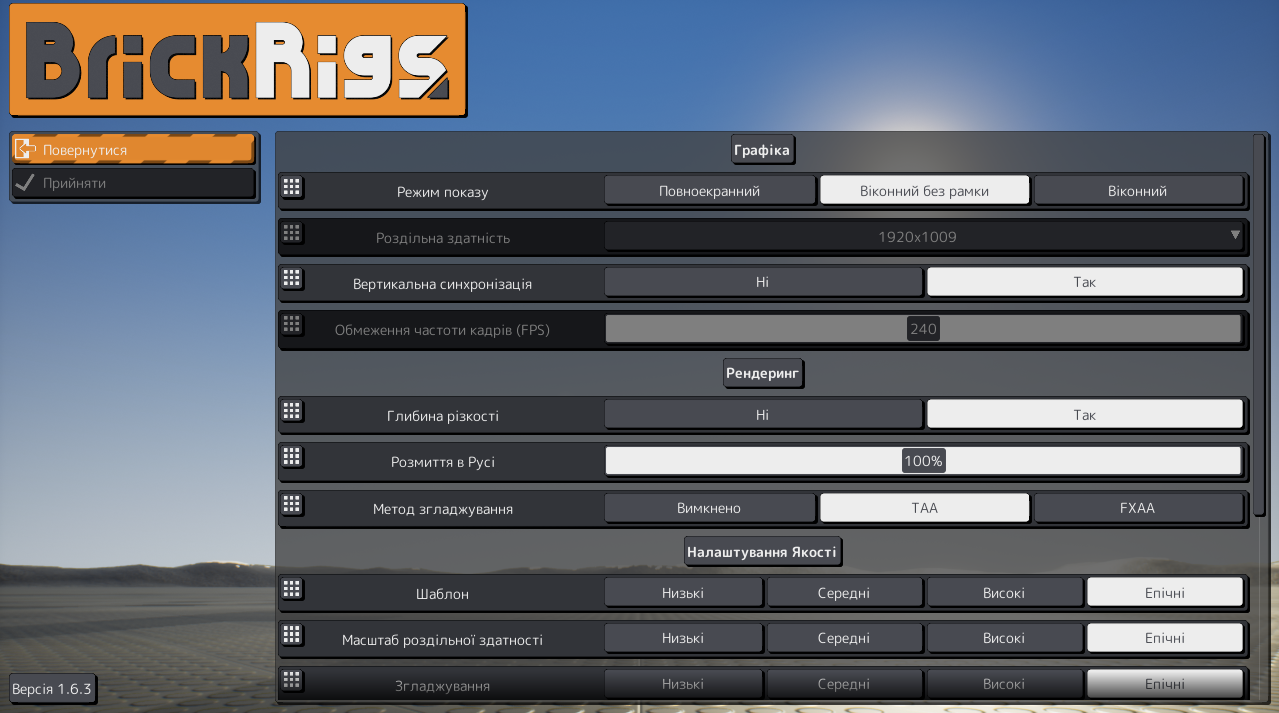Set Вертикальна синхронізація to Ні
This screenshot has height=713, width=1279.
pyautogui.click(x=763, y=283)
